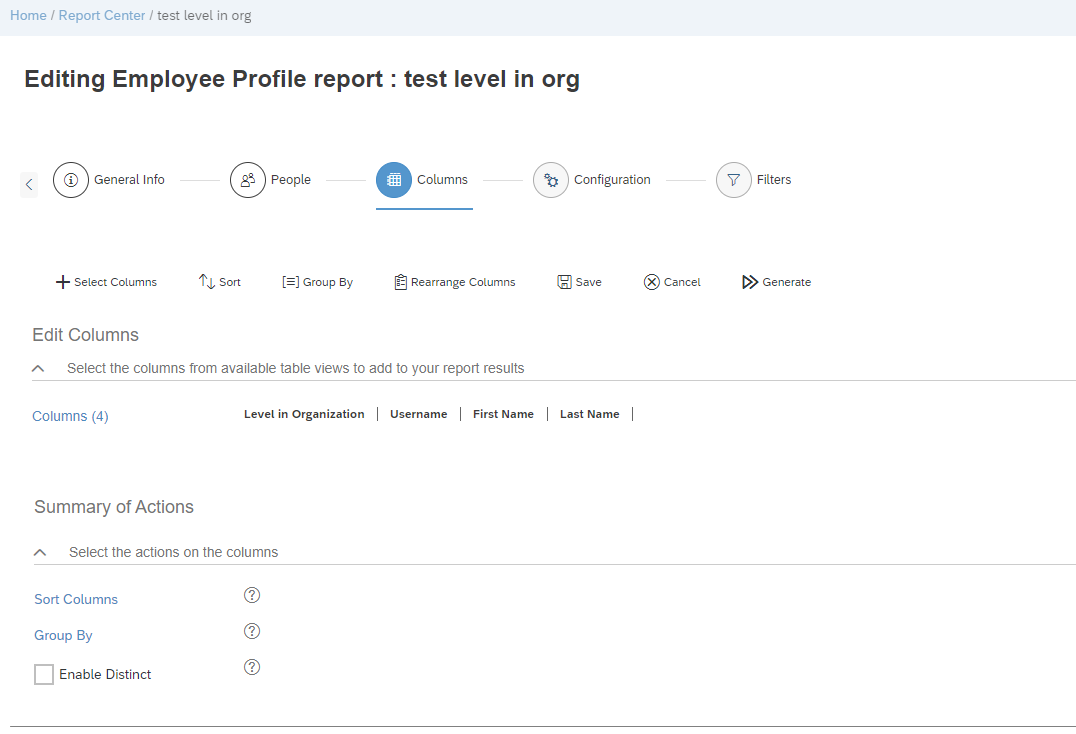Go to the General Info step
Viewport: 1076px width, 734px height.
pyautogui.click(x=129, y=180)
